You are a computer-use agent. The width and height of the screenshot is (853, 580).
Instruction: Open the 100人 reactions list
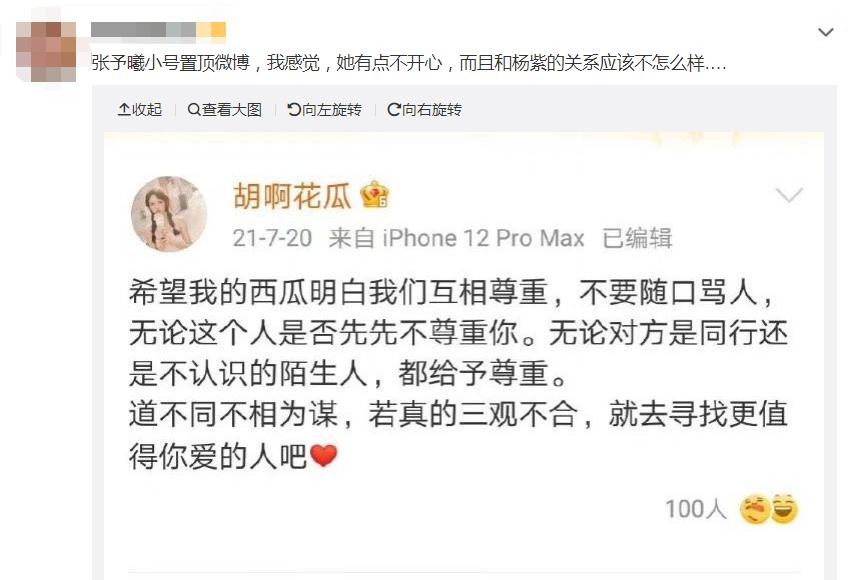click(696, 510)
